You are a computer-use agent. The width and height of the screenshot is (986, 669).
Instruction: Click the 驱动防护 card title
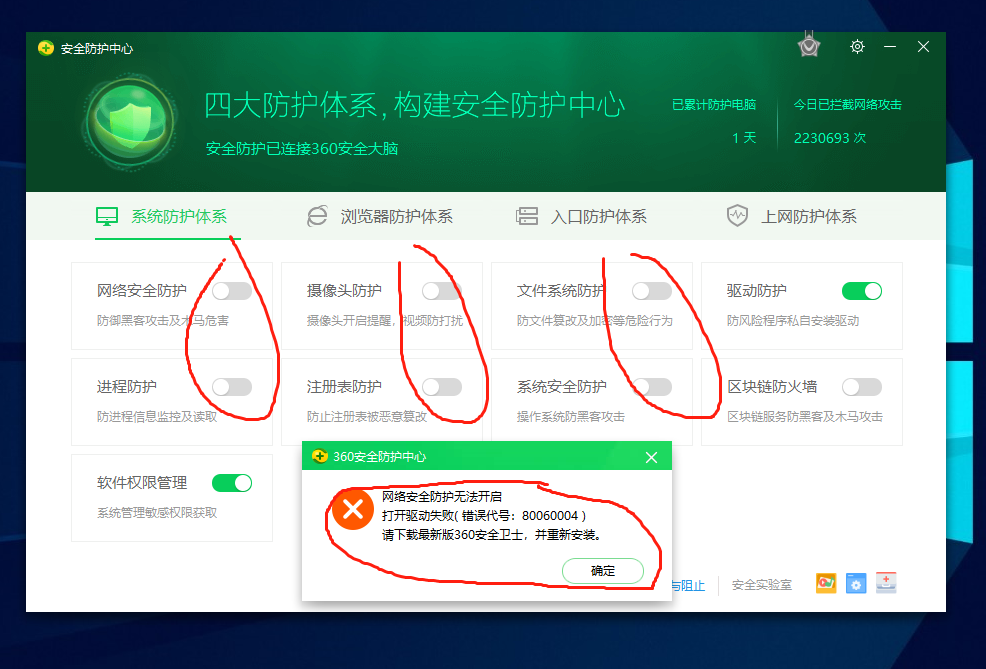pos(756,290)
